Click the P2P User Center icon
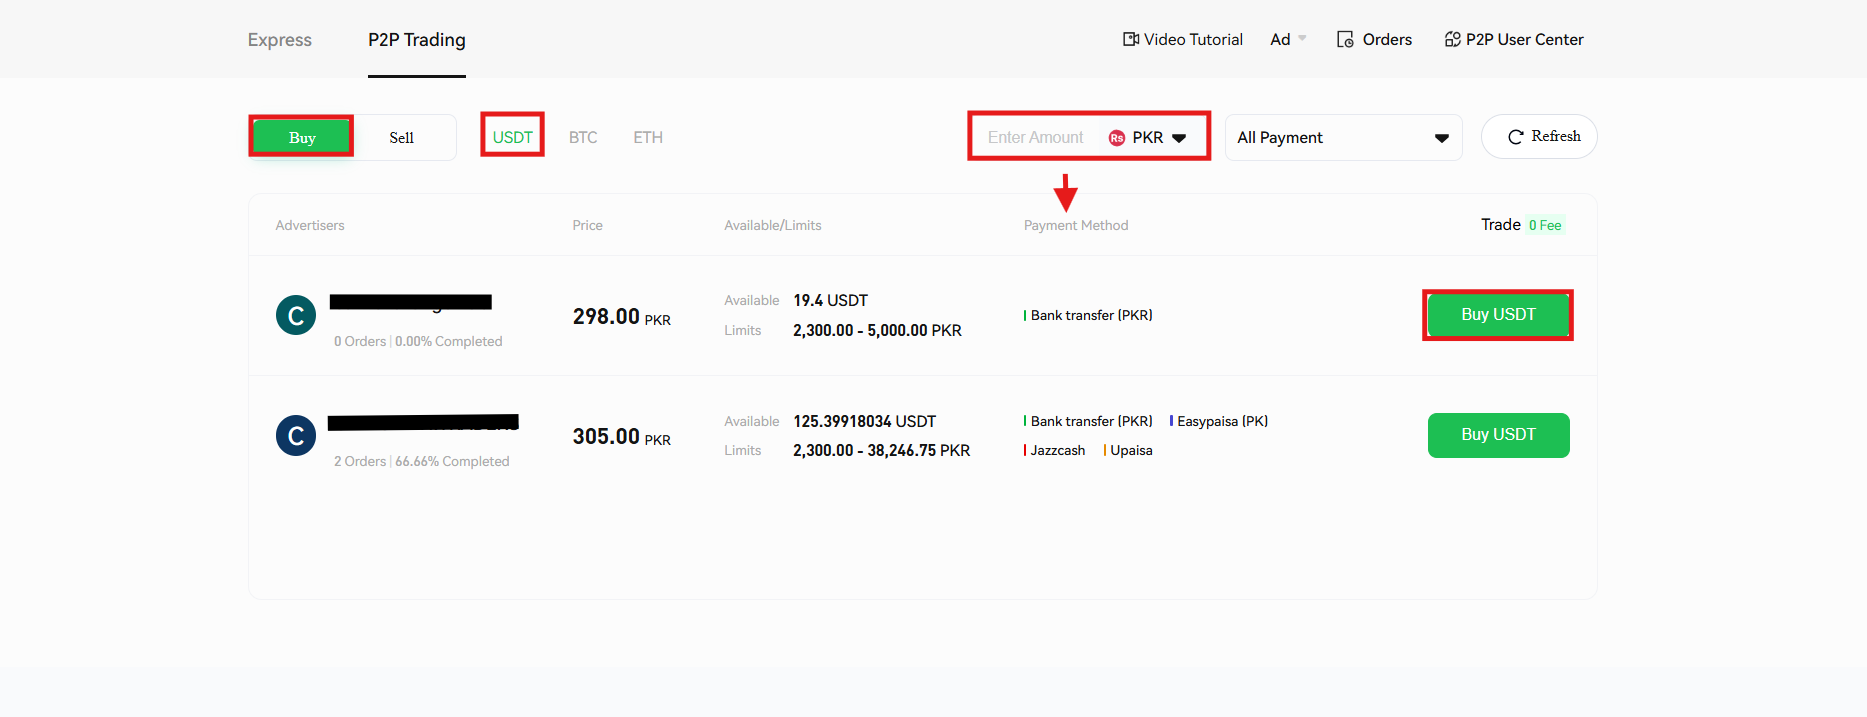1867x717 pixels. click(1453, 40)
